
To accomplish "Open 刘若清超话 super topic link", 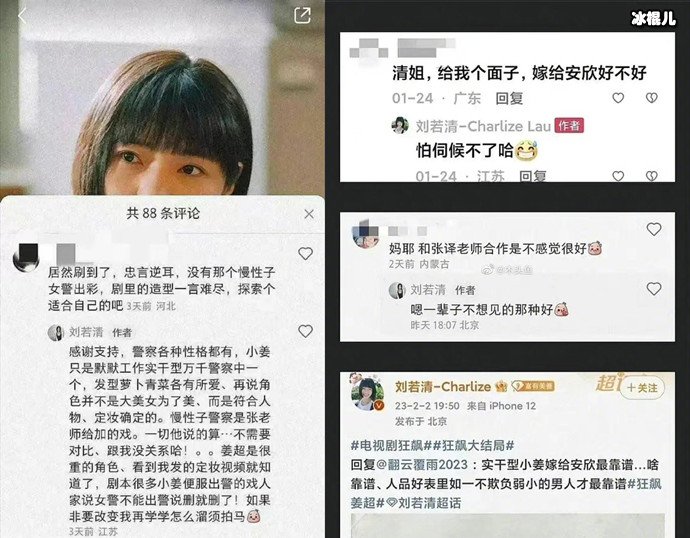I will click(x=424, y=503).
